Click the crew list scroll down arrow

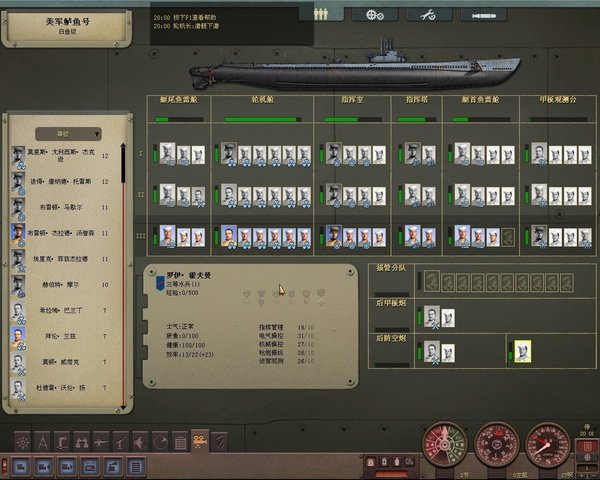coord(123,406)
